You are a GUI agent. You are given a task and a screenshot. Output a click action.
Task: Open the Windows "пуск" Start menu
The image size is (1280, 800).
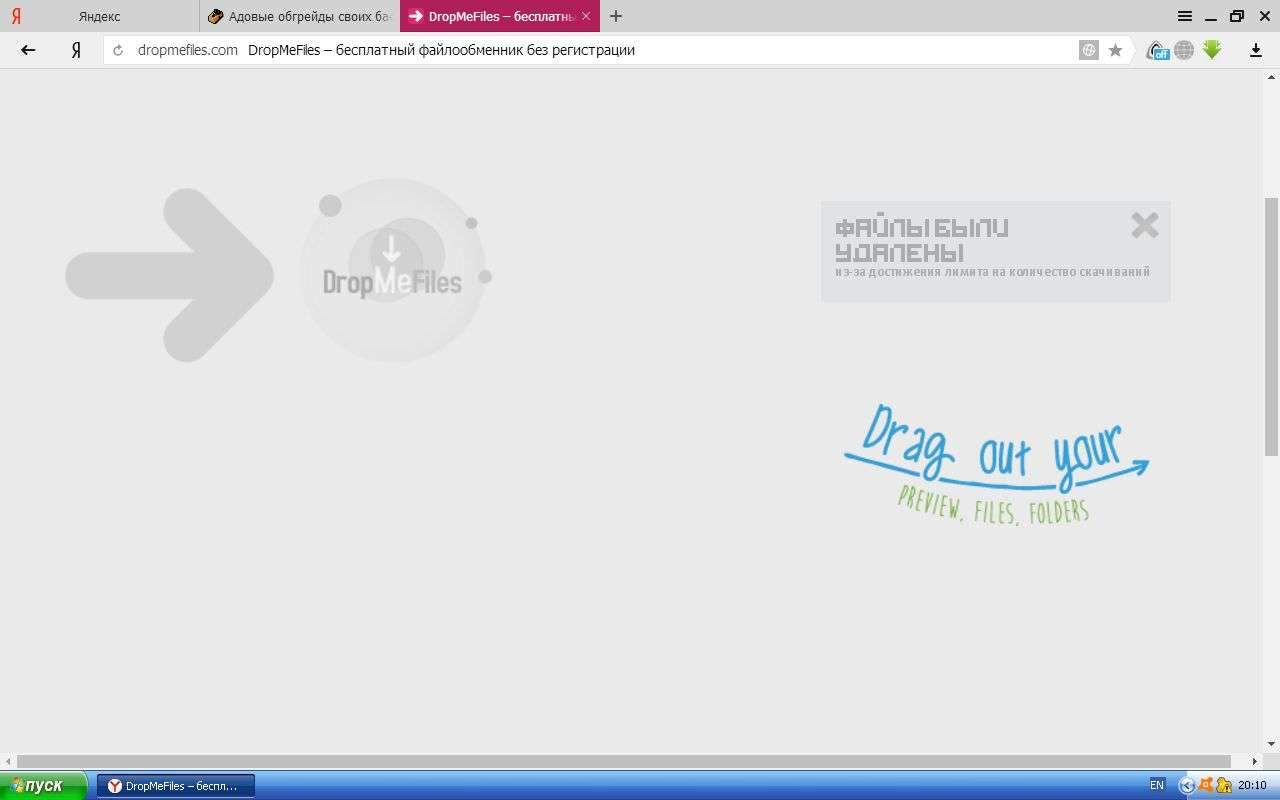point(44,785)
